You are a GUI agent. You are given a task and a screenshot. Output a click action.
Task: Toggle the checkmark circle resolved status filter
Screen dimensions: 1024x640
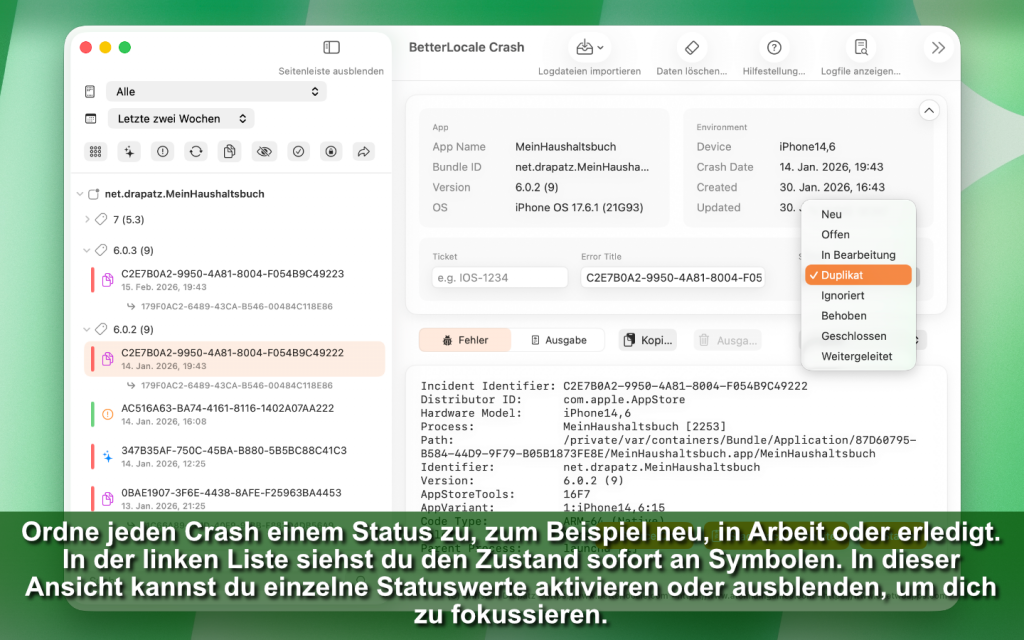click(297, 151)
